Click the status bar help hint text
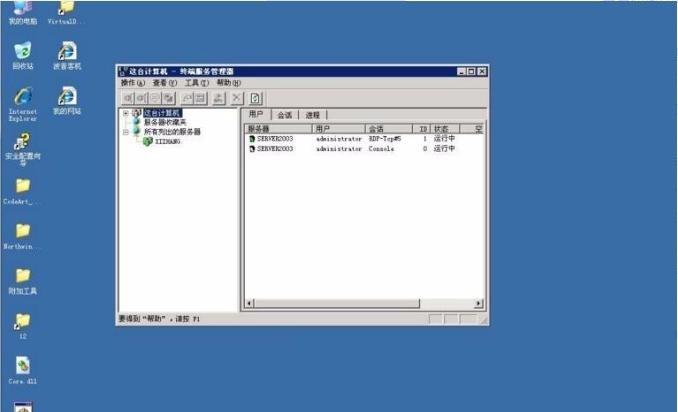Image resolution: width=678 pixels, height=412 pixels. pyautogui.click(x=159, y=319)
